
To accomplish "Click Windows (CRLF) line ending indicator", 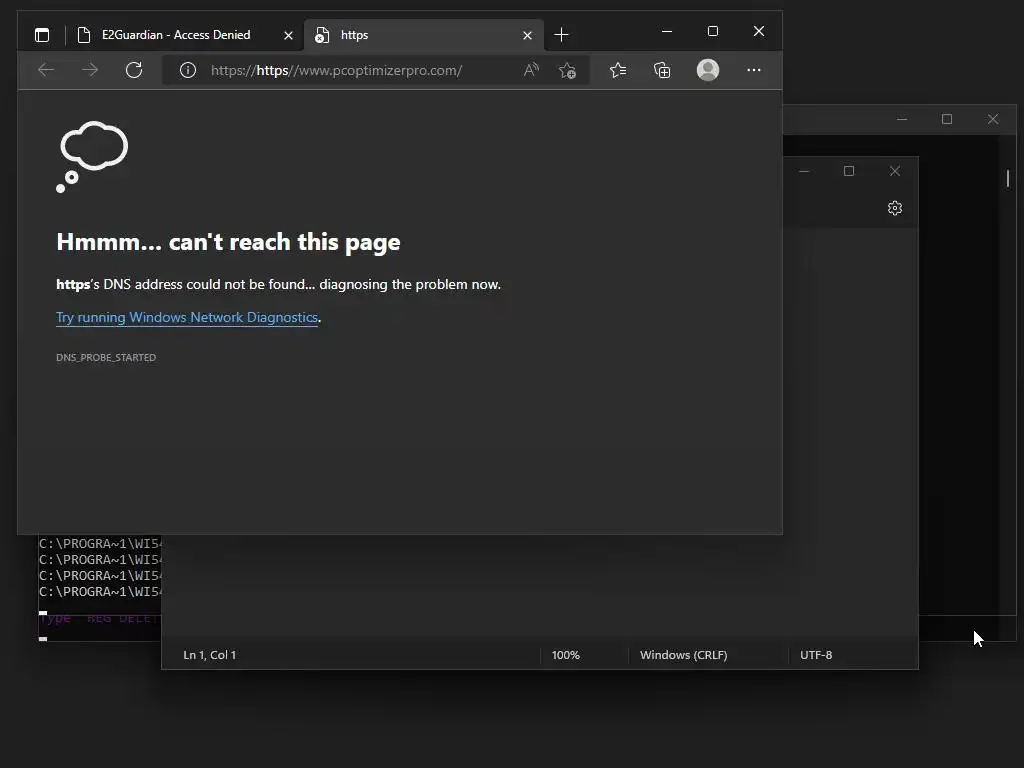I will tap(683, 655).
